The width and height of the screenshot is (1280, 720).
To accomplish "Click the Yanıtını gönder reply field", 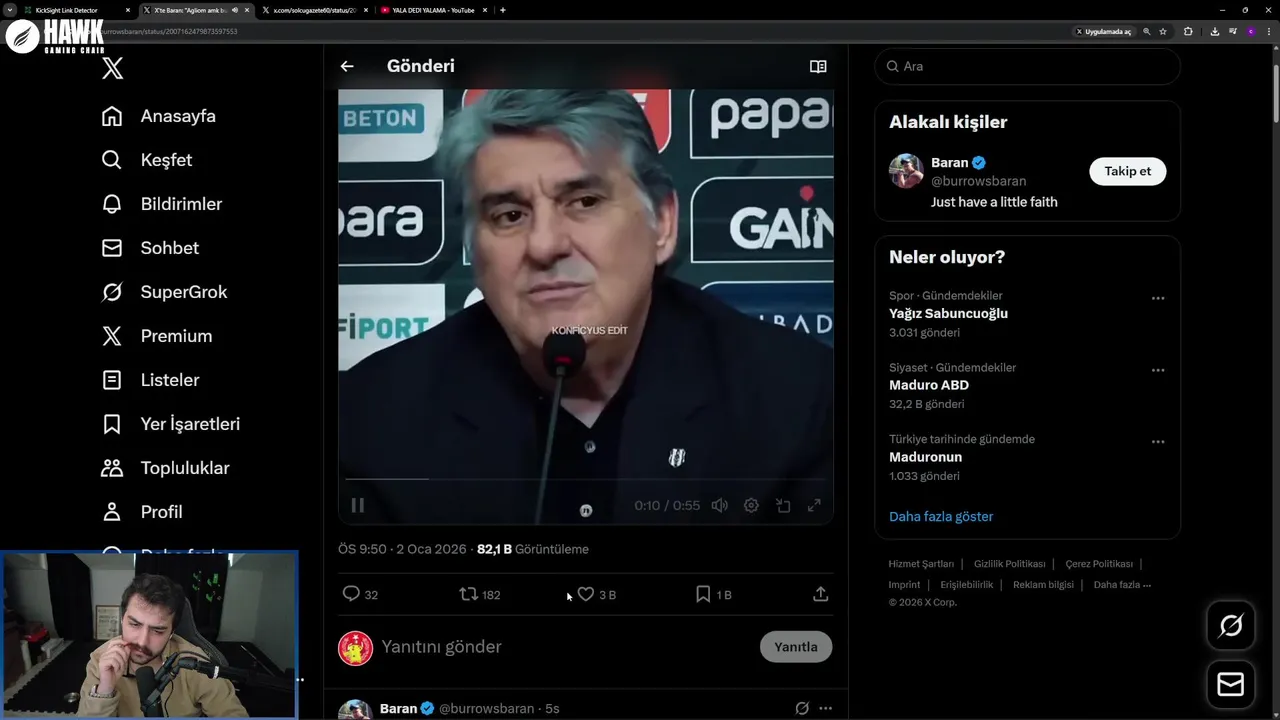I will click(x=565, y=647).
